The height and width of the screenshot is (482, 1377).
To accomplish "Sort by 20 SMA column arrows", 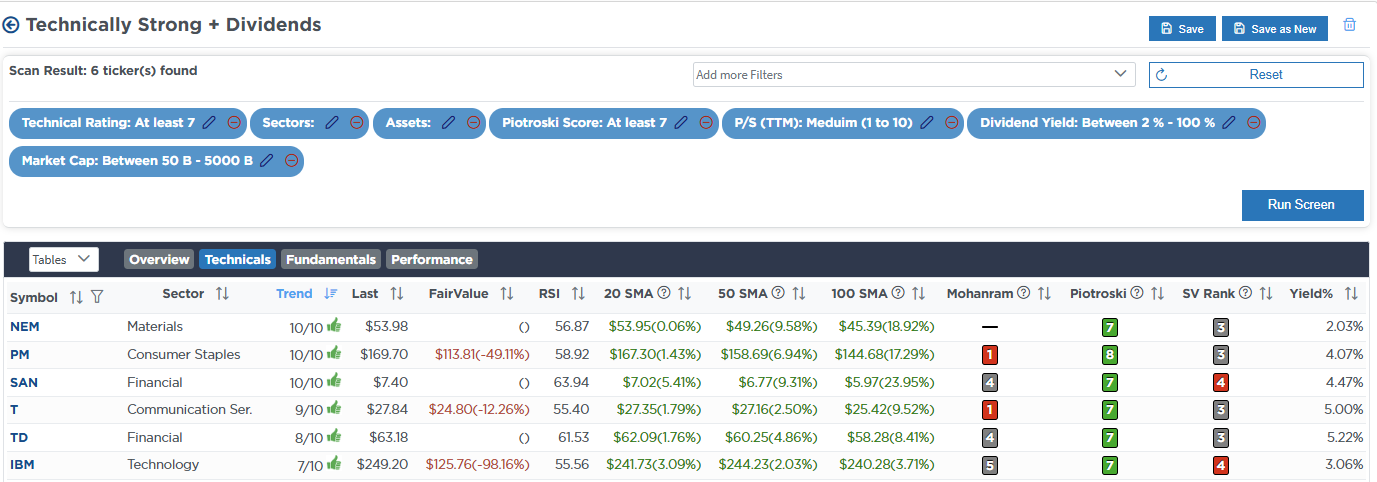I will (684, 294).
